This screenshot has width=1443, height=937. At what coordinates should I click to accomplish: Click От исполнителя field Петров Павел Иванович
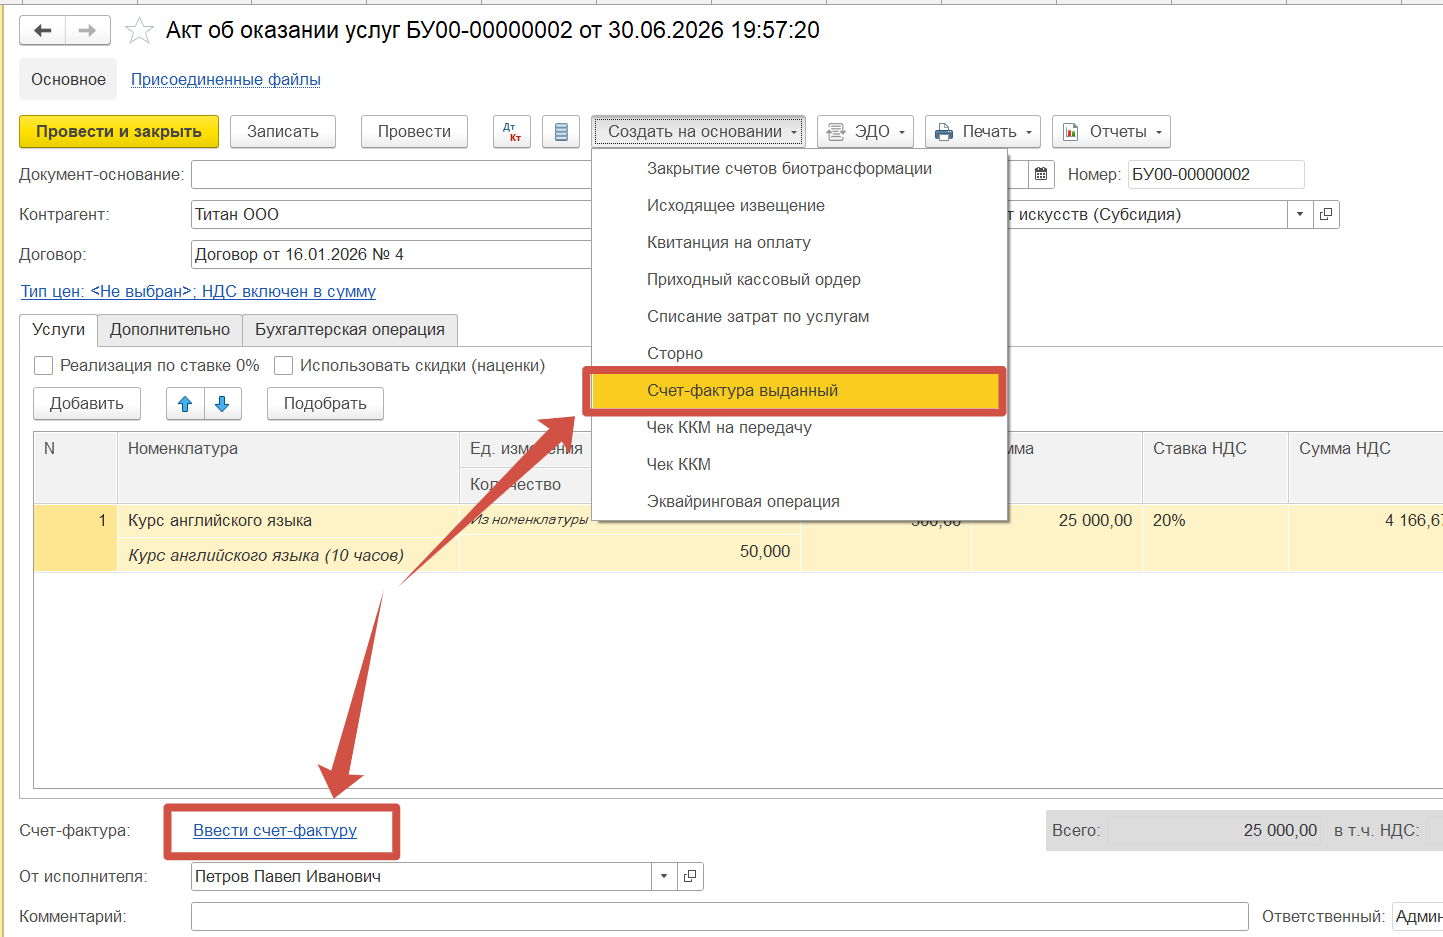421,876
